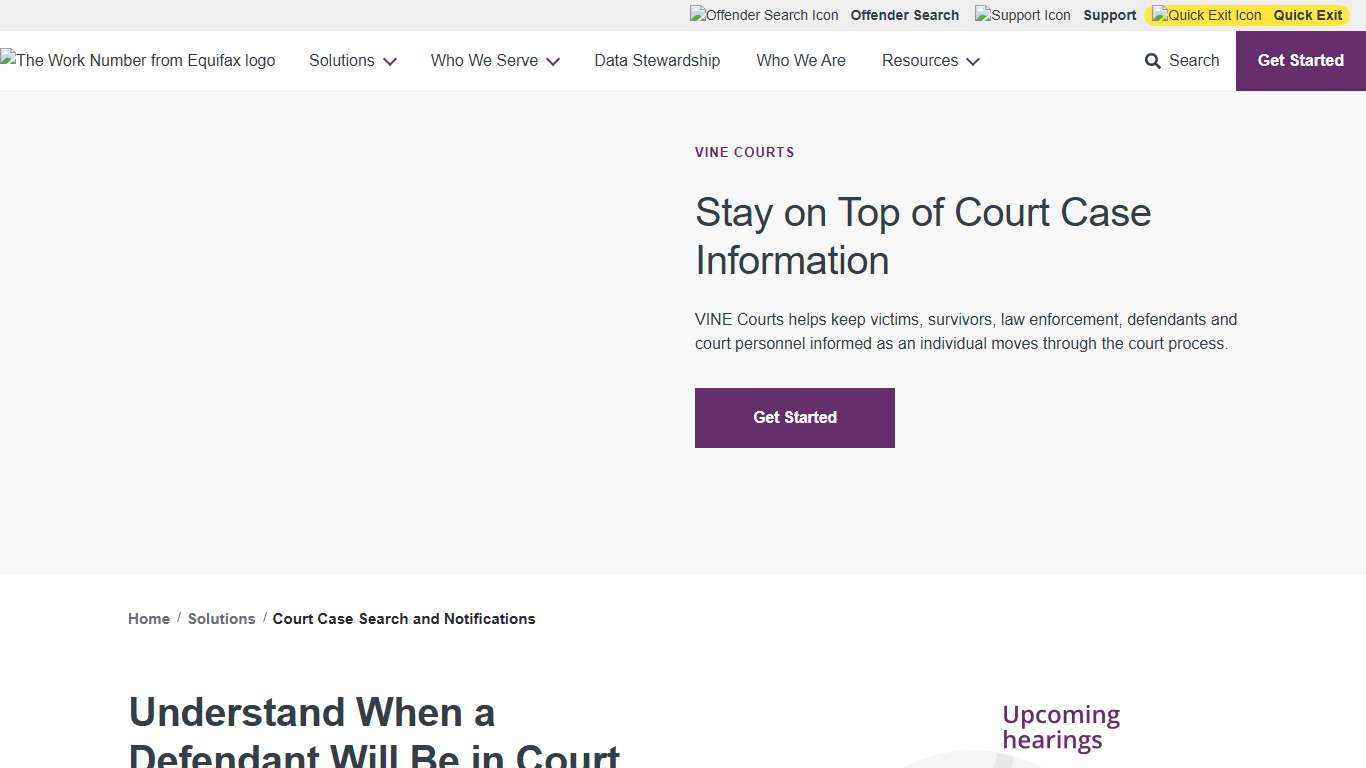The image size is (1366, 768).
Task: Click the Court Case Search and Notifications breadcrumb
Action: click(404, 618)
